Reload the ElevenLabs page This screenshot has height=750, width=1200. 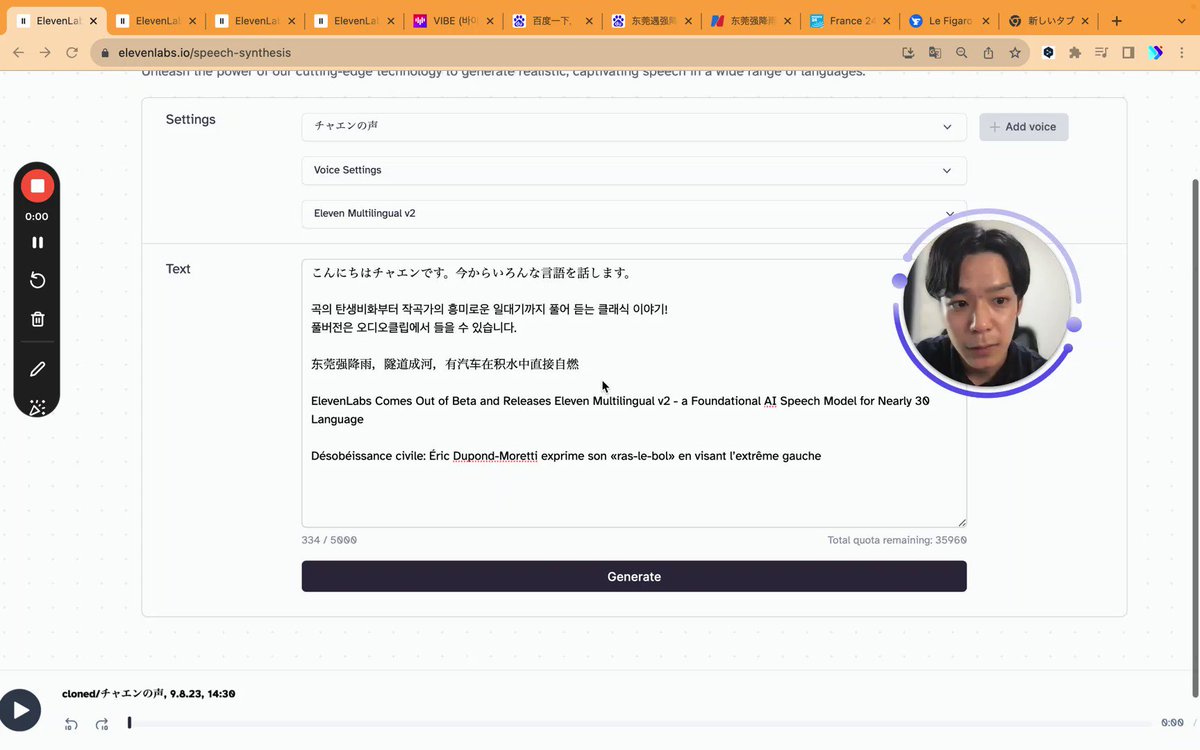pos(72,52)
